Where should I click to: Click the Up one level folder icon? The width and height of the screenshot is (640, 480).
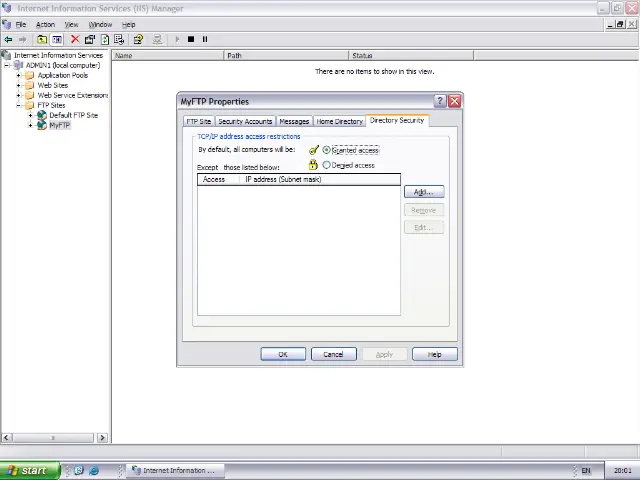point(42,40)
